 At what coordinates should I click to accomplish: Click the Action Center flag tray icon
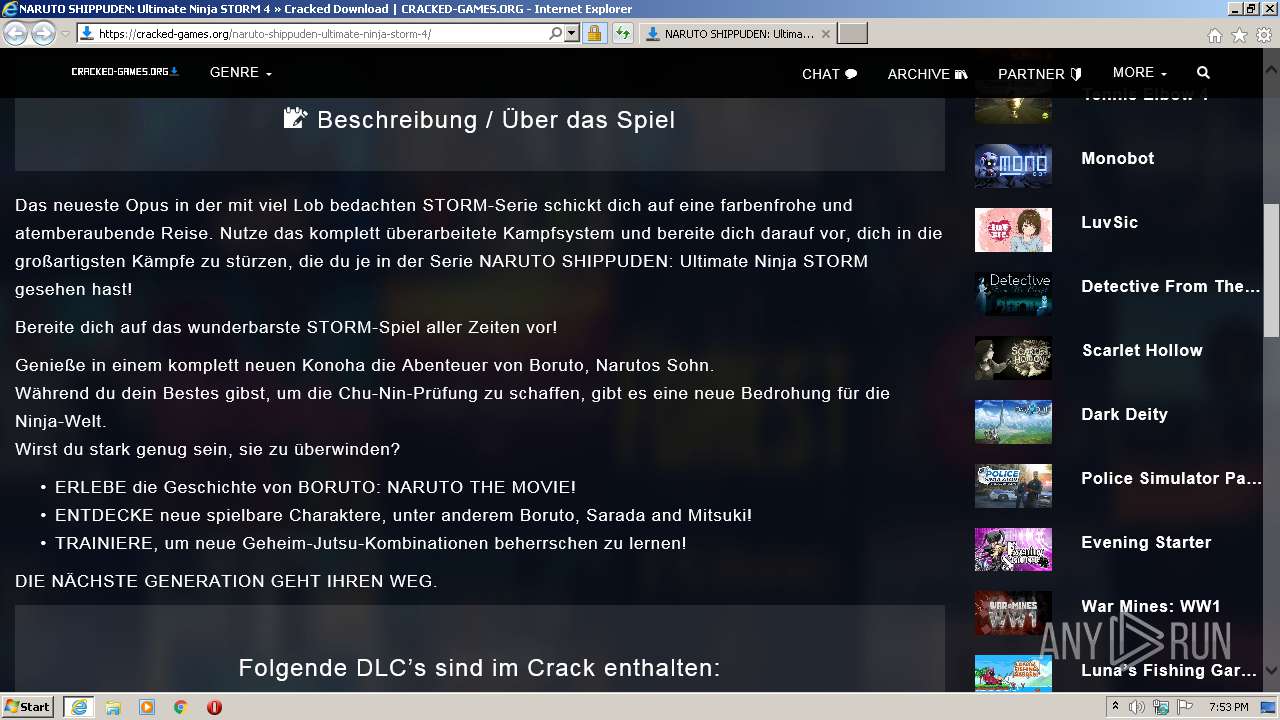tap(1185, 707)
